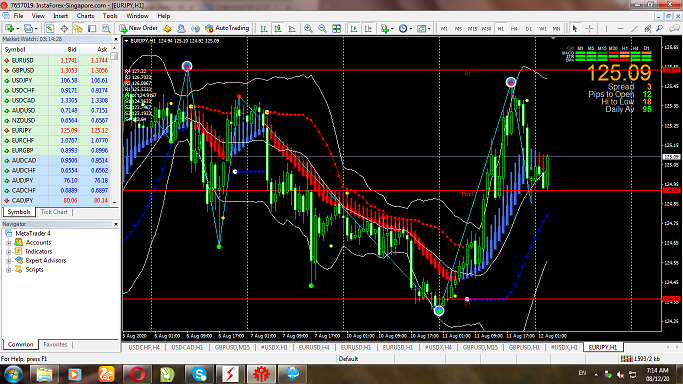This screenshot has height=384, width=683.
Task: Switch to the Favorites tab in Navigator
Action: (55, 344)
